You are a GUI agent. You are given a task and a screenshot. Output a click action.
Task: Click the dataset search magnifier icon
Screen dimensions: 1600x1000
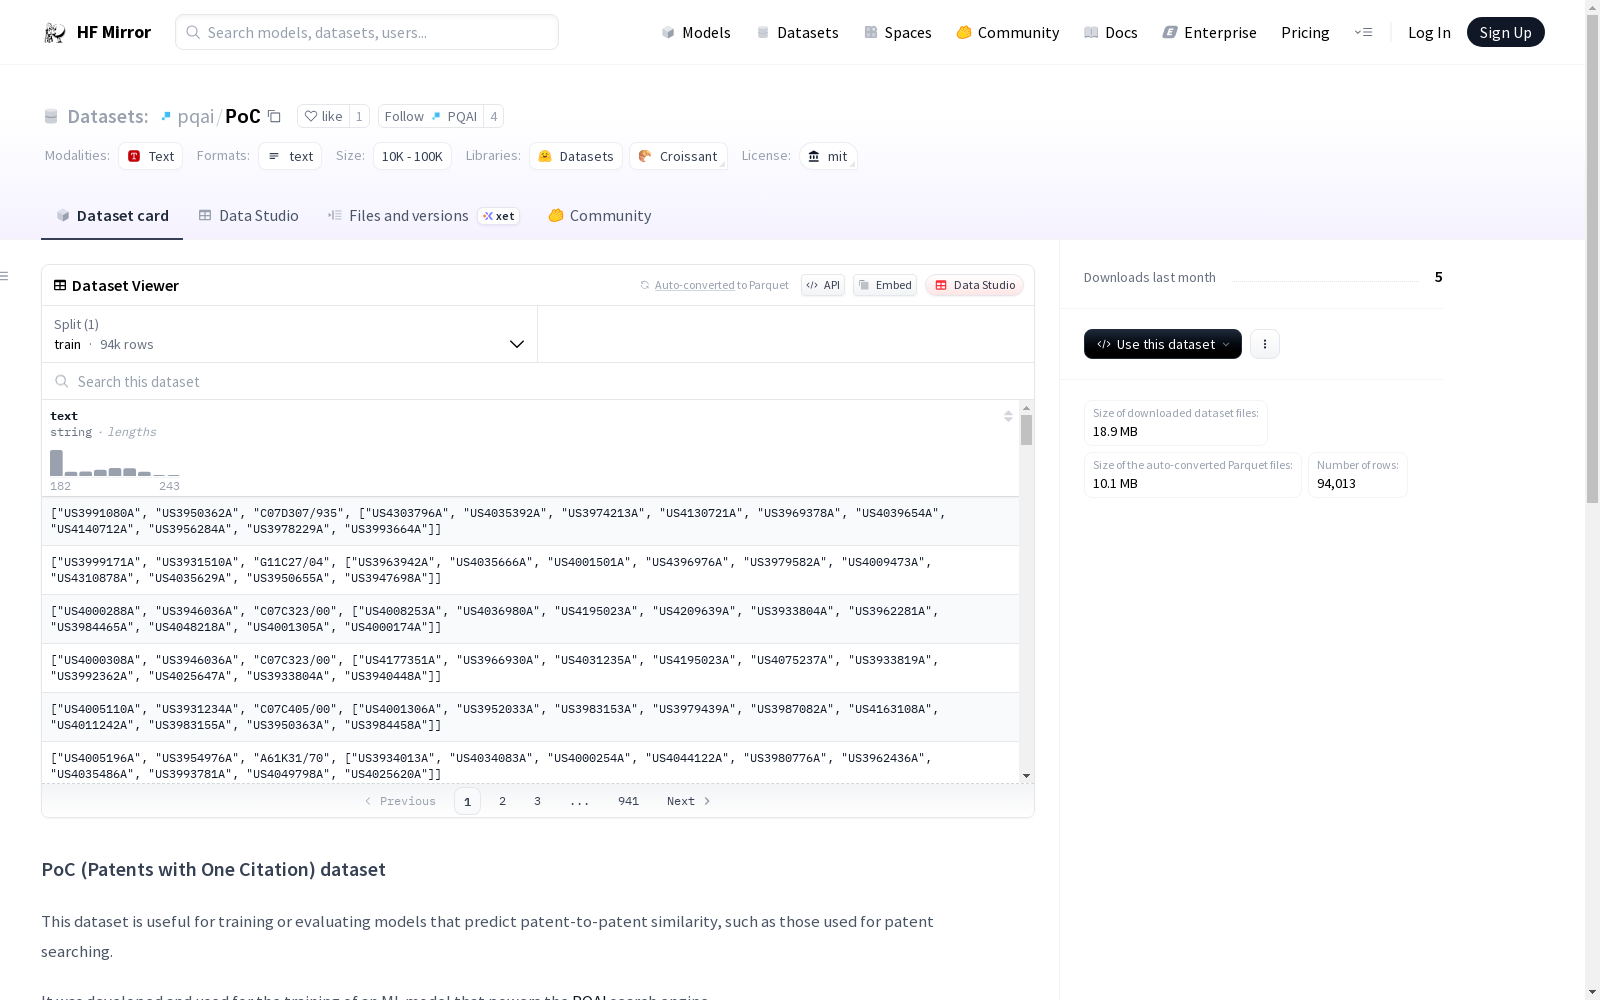[x=62, y=381]
